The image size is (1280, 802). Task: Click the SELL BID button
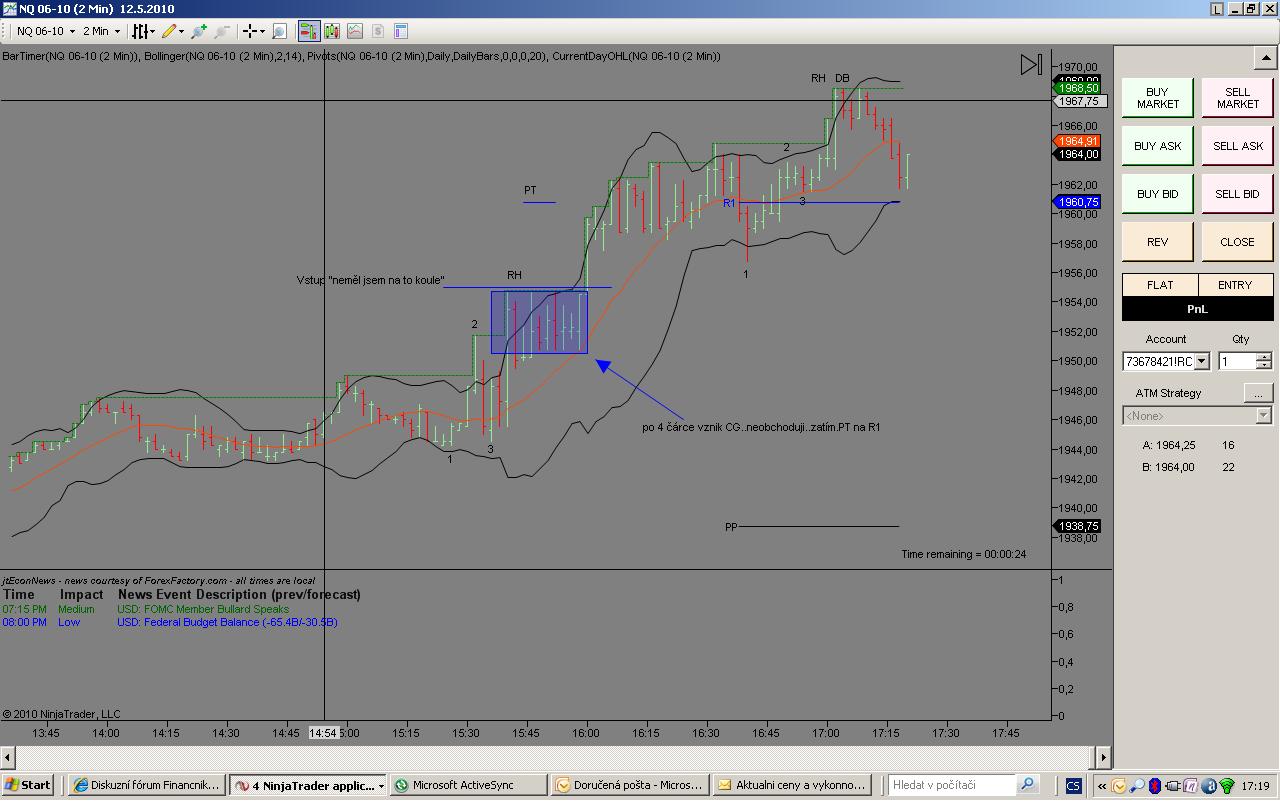[1237, 194]
